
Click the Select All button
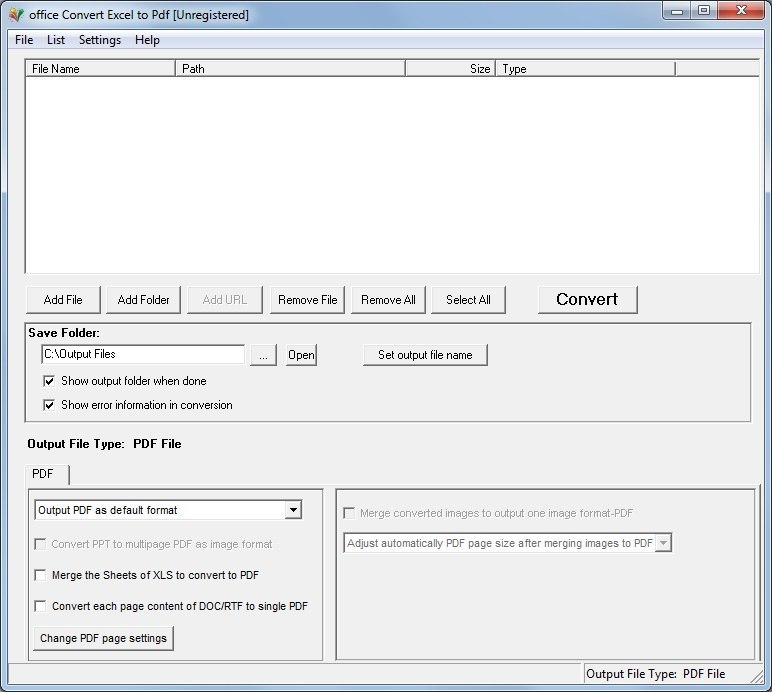468,300
